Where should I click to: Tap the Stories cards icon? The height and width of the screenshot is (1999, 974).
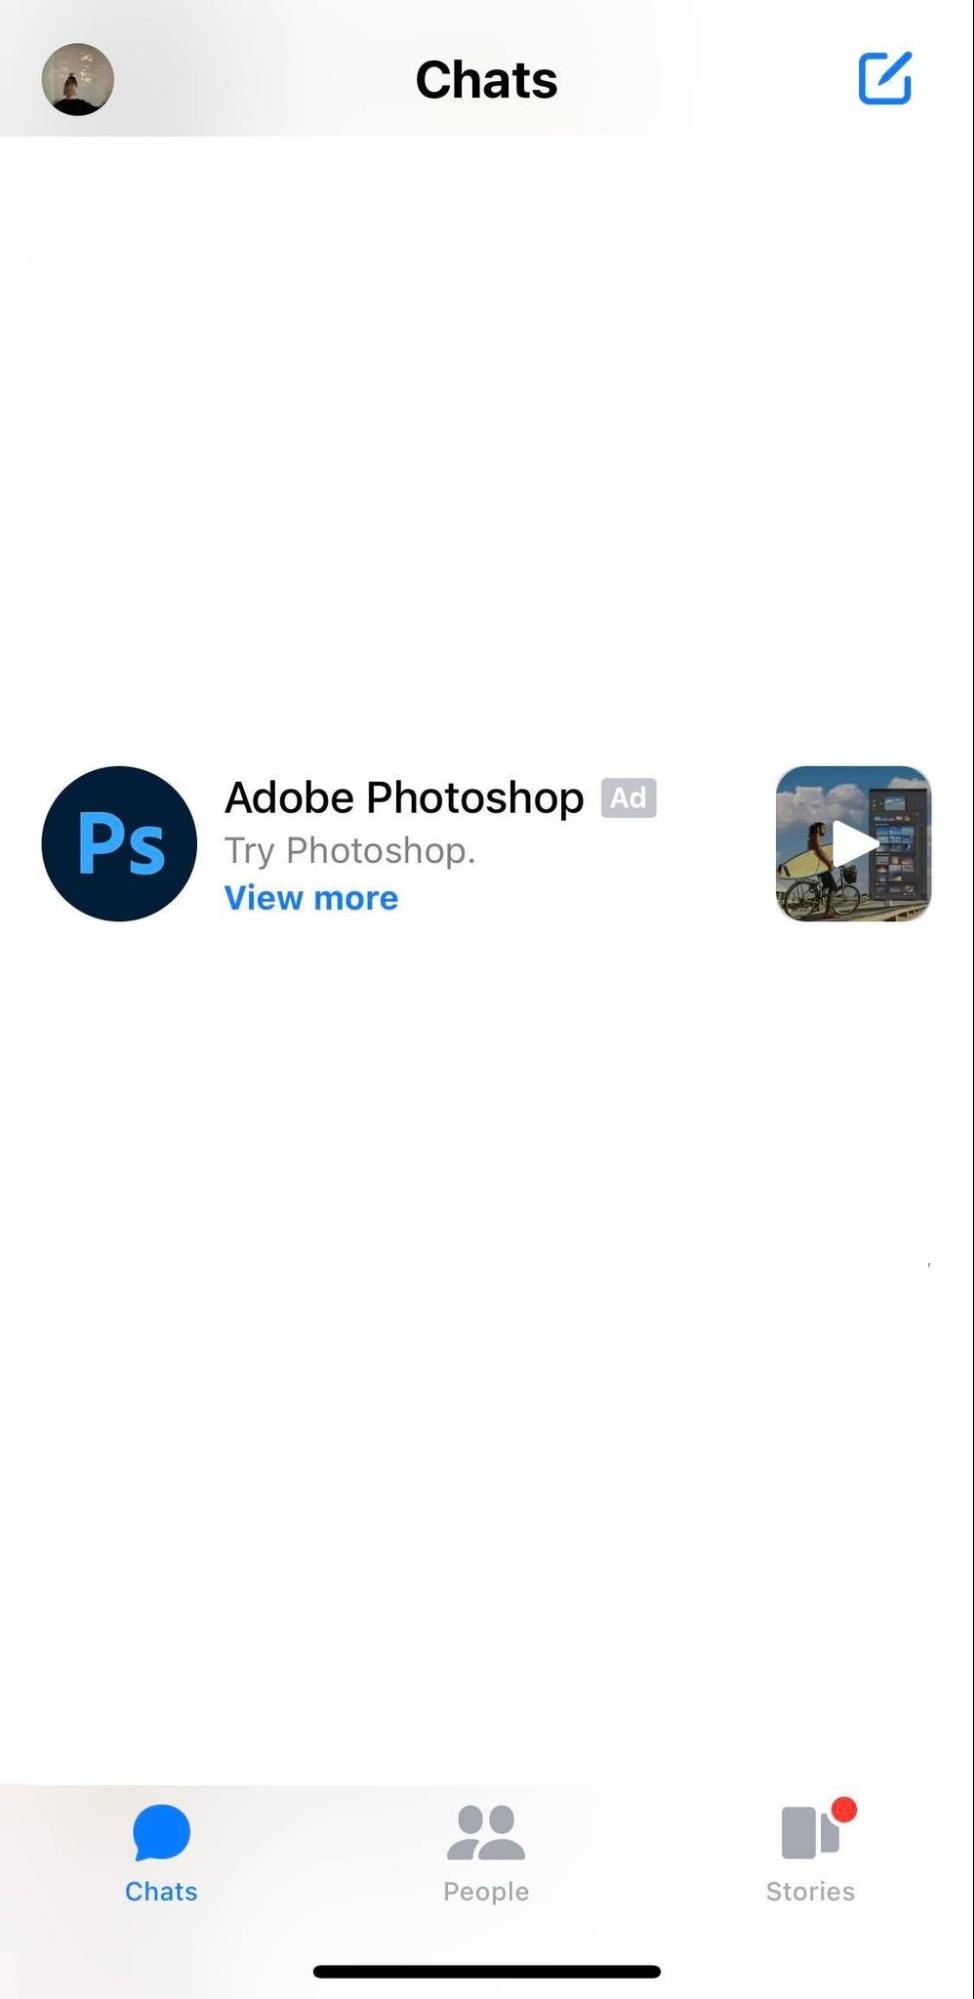click(808, 1832)
